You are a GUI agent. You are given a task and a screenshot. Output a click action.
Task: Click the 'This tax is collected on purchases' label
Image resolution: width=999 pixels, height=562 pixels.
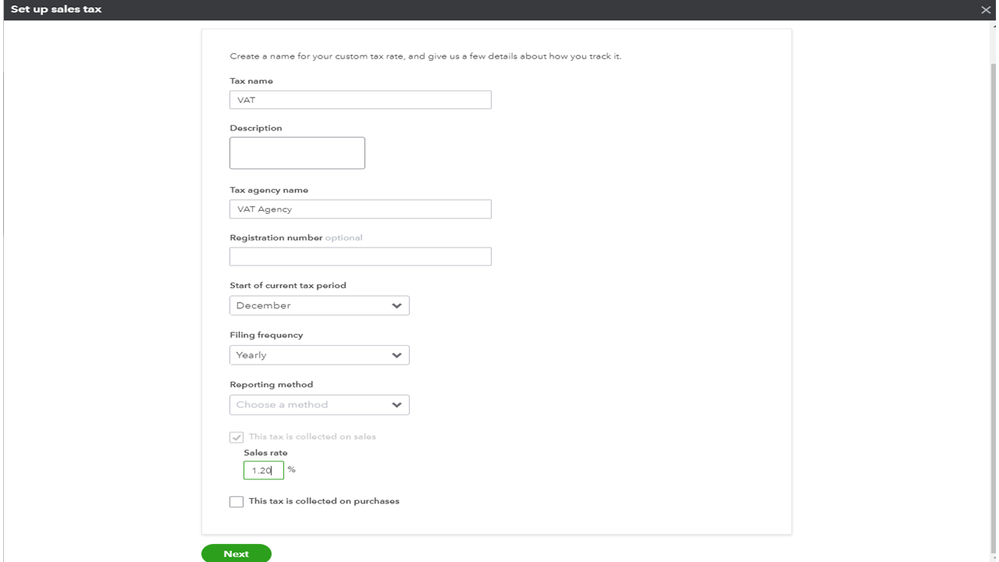pos(324,501)
